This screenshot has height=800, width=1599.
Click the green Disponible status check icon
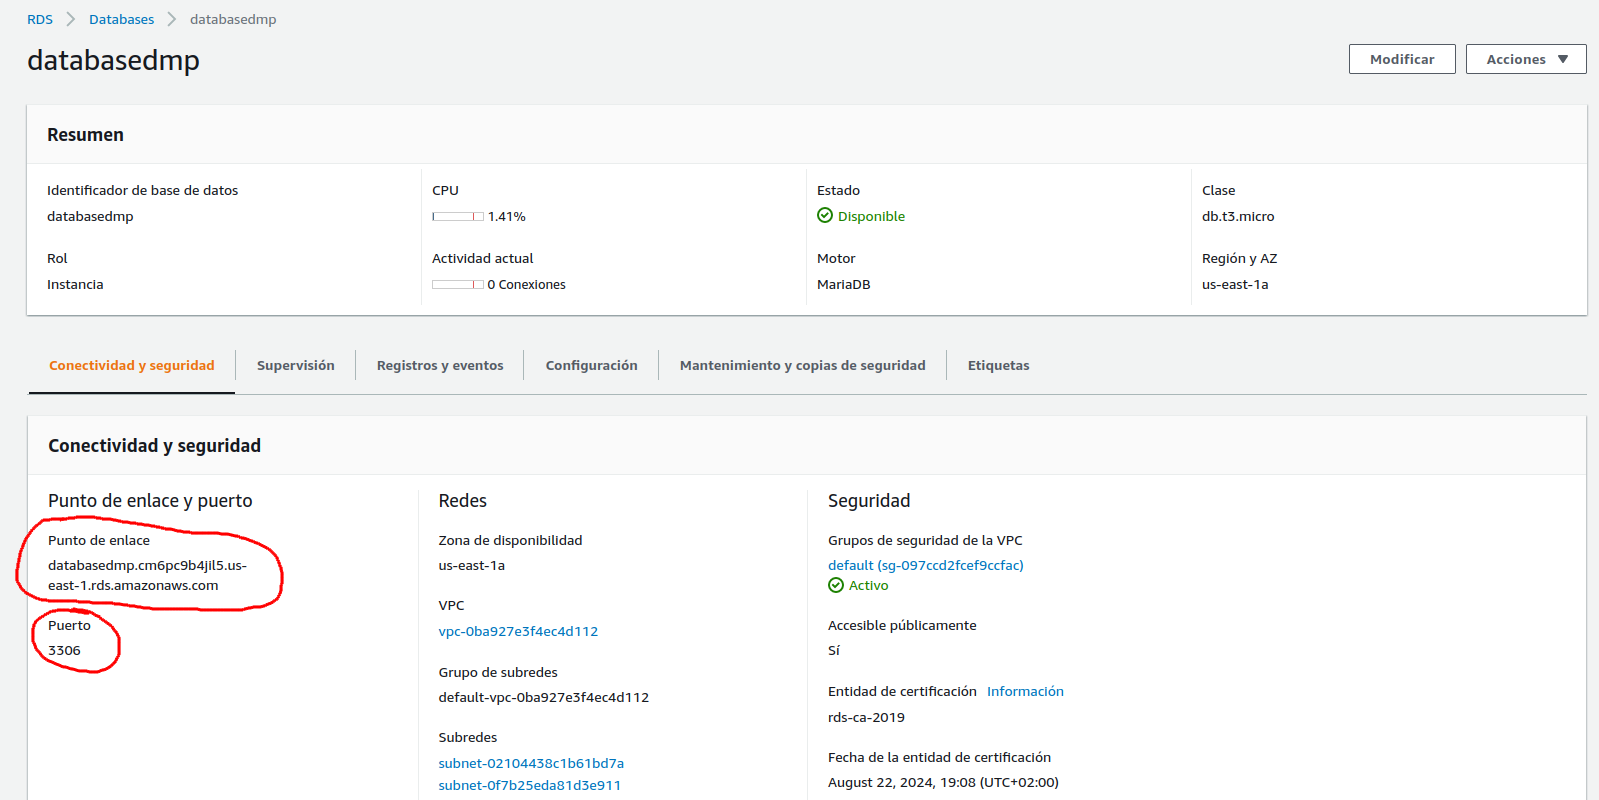825,216
